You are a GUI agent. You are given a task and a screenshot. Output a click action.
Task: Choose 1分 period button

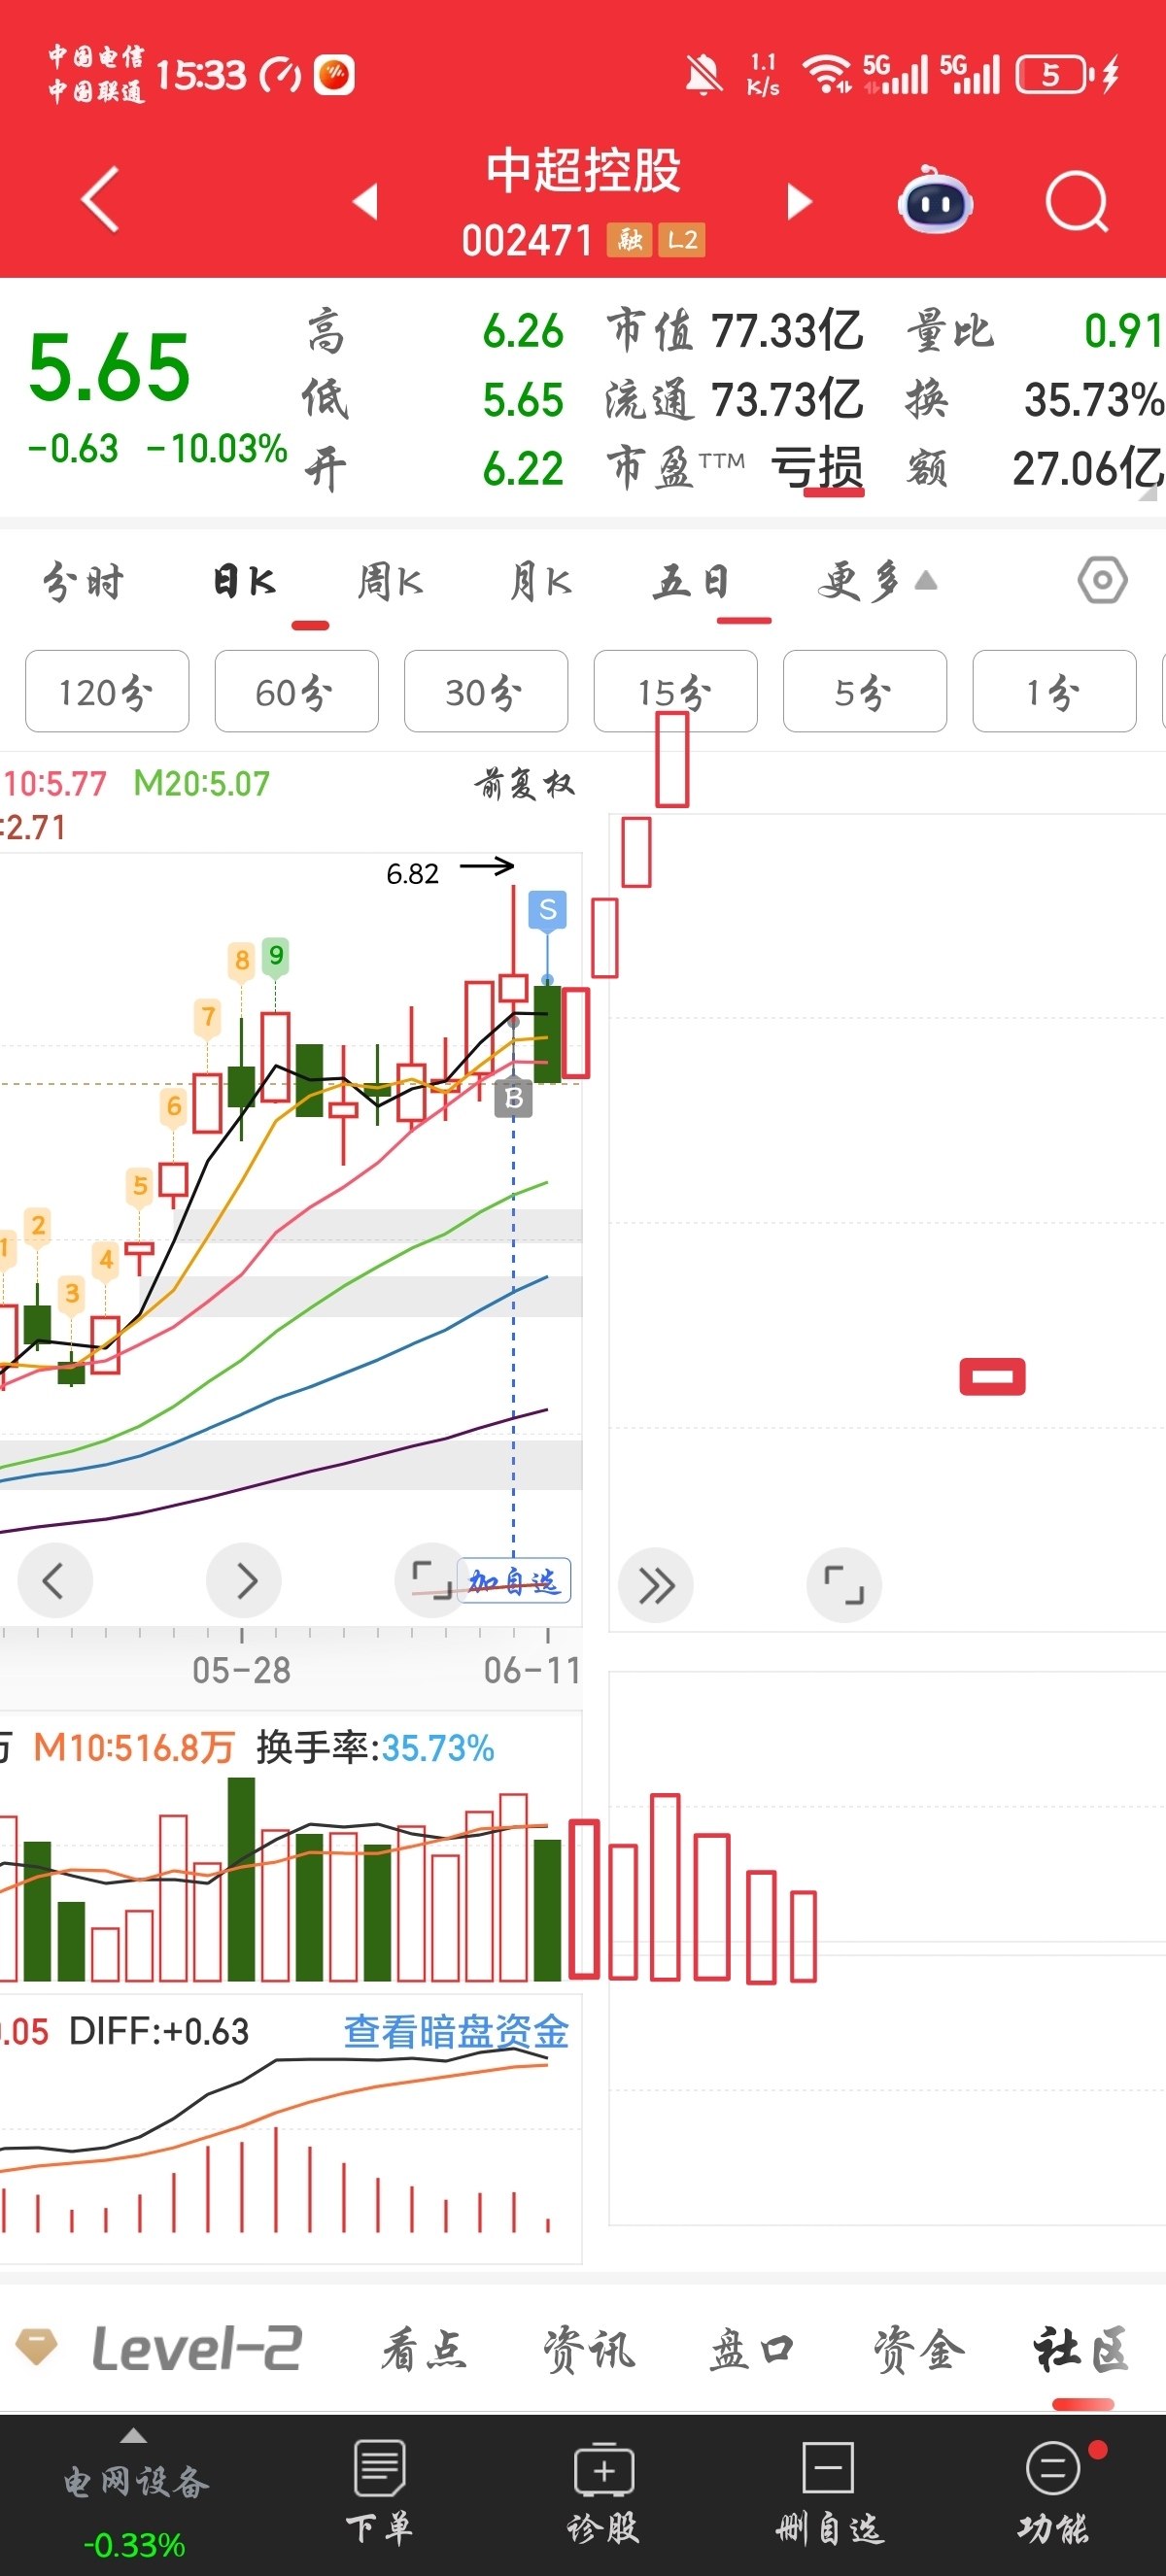coord(1054,691)
